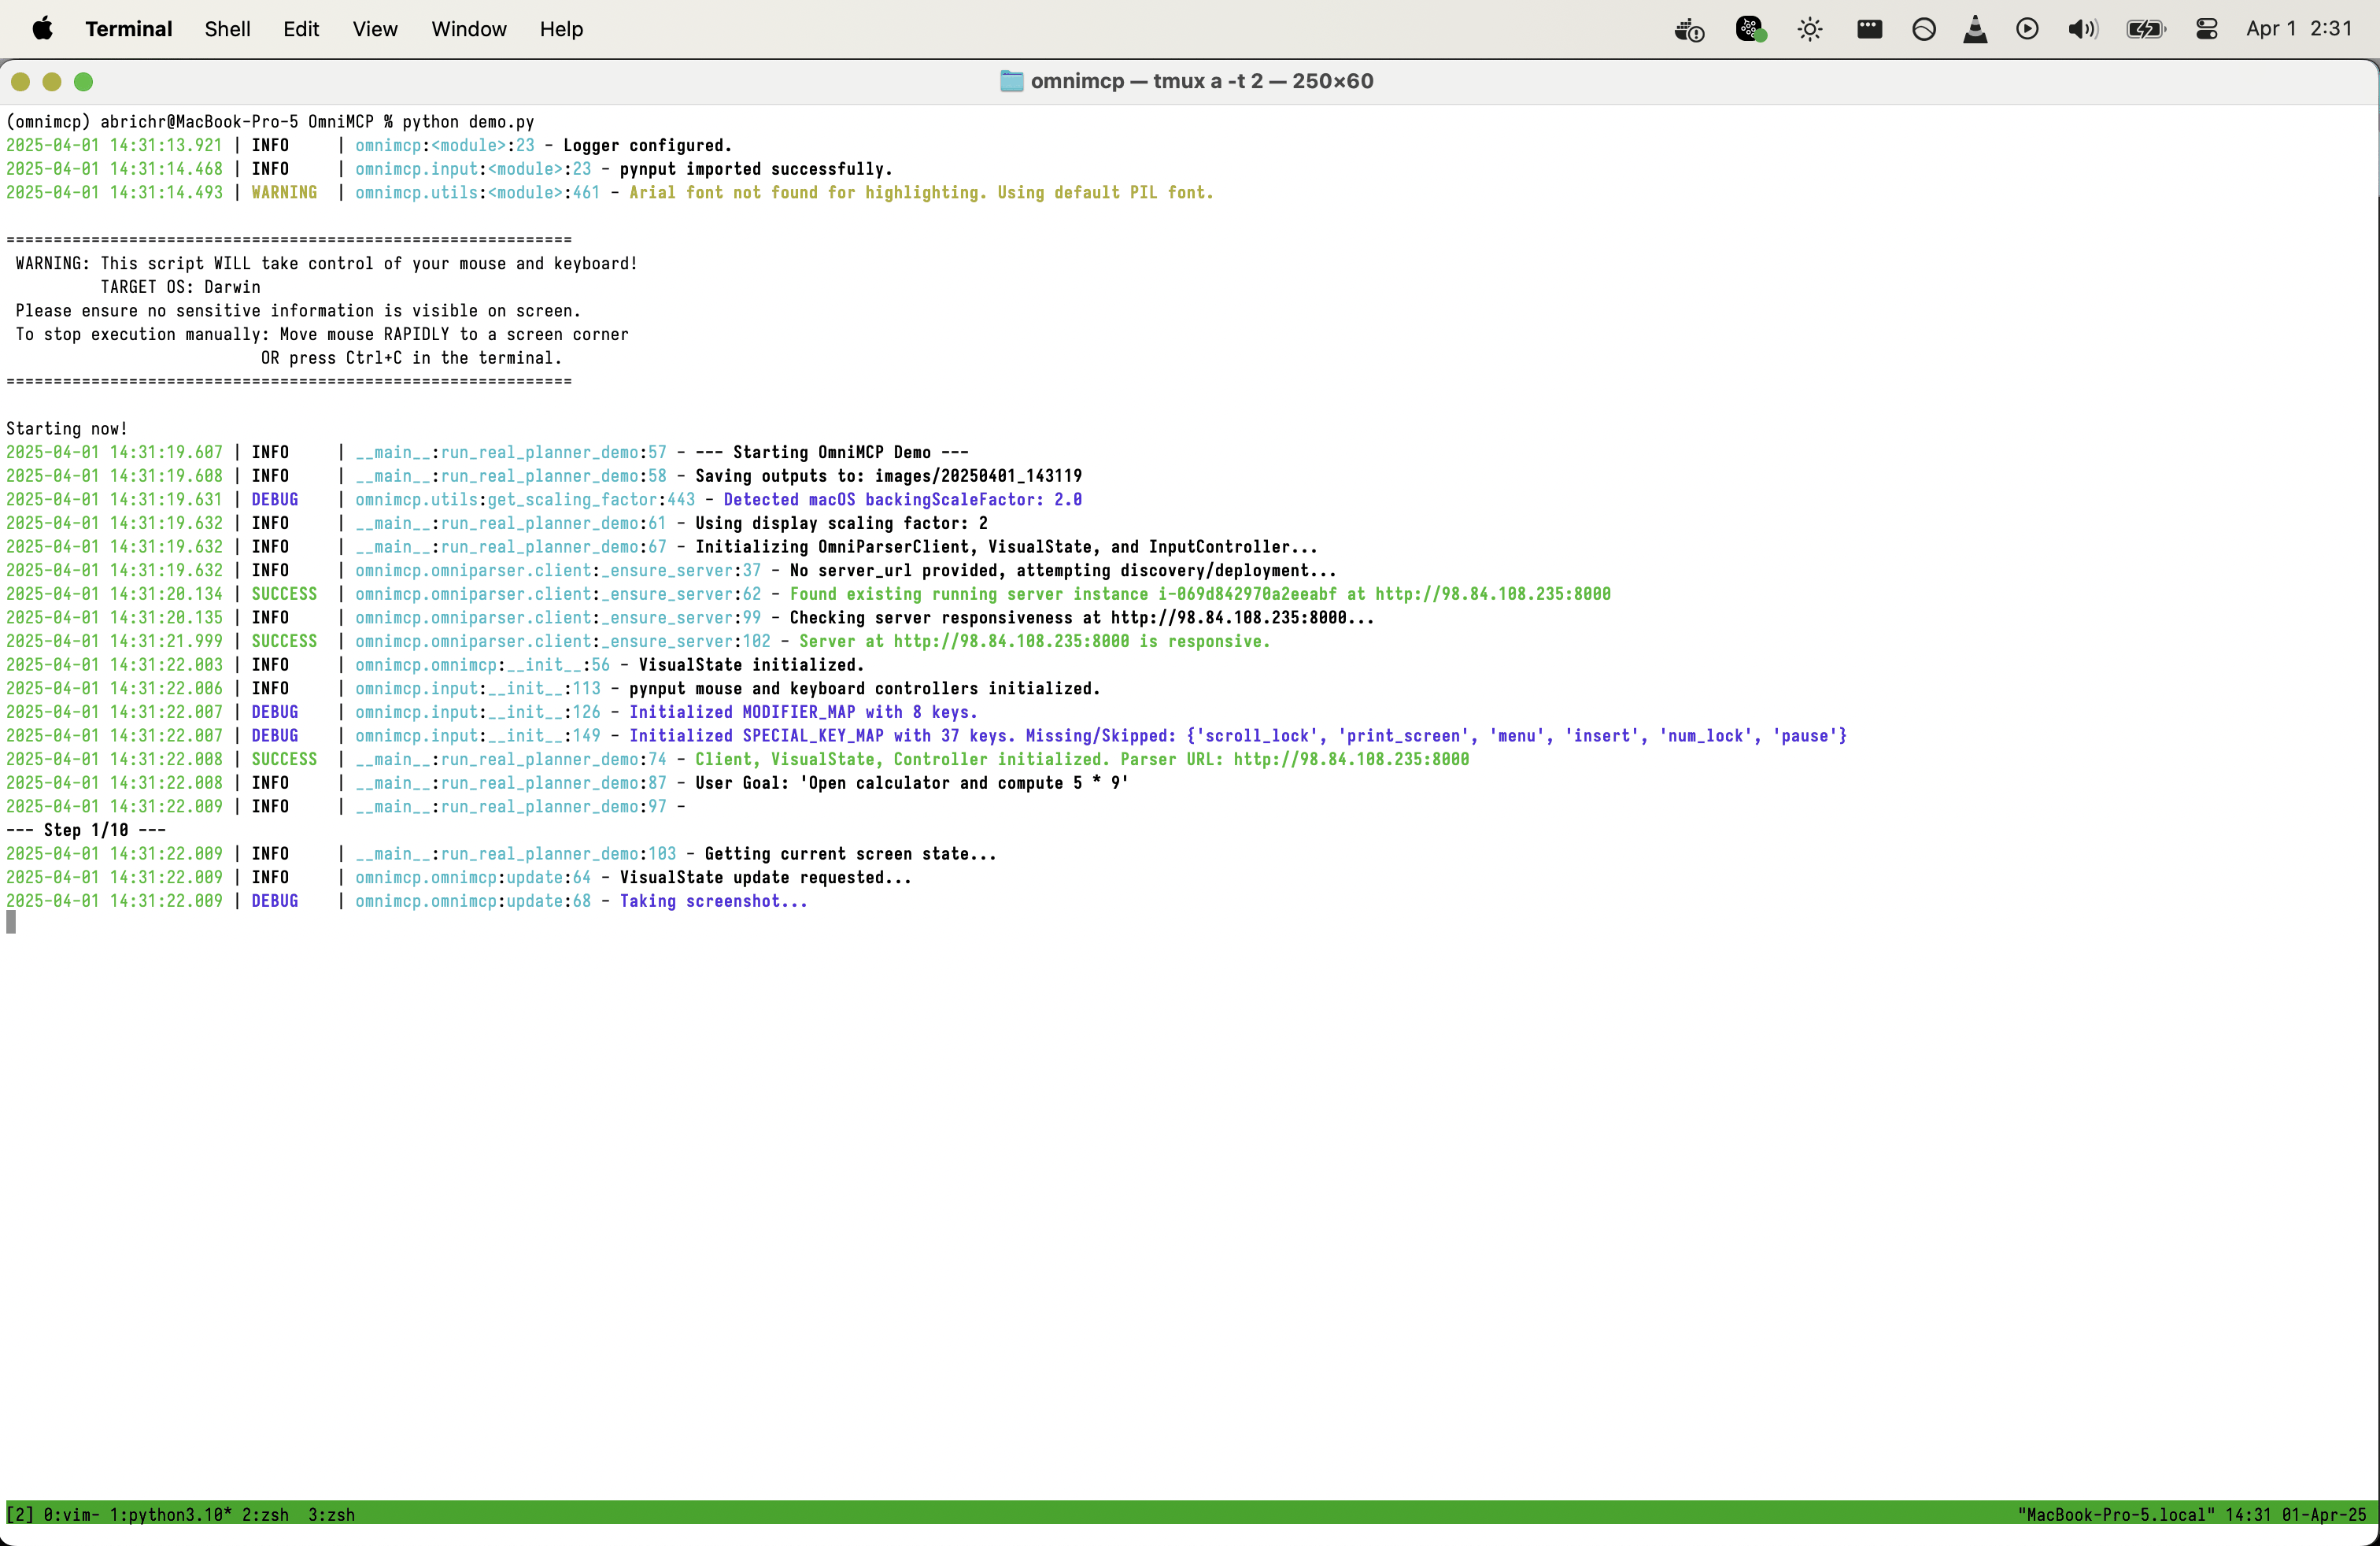Open Control Center toggles icon
Screen dimensions: 2380x1546
click(2207, 29)
